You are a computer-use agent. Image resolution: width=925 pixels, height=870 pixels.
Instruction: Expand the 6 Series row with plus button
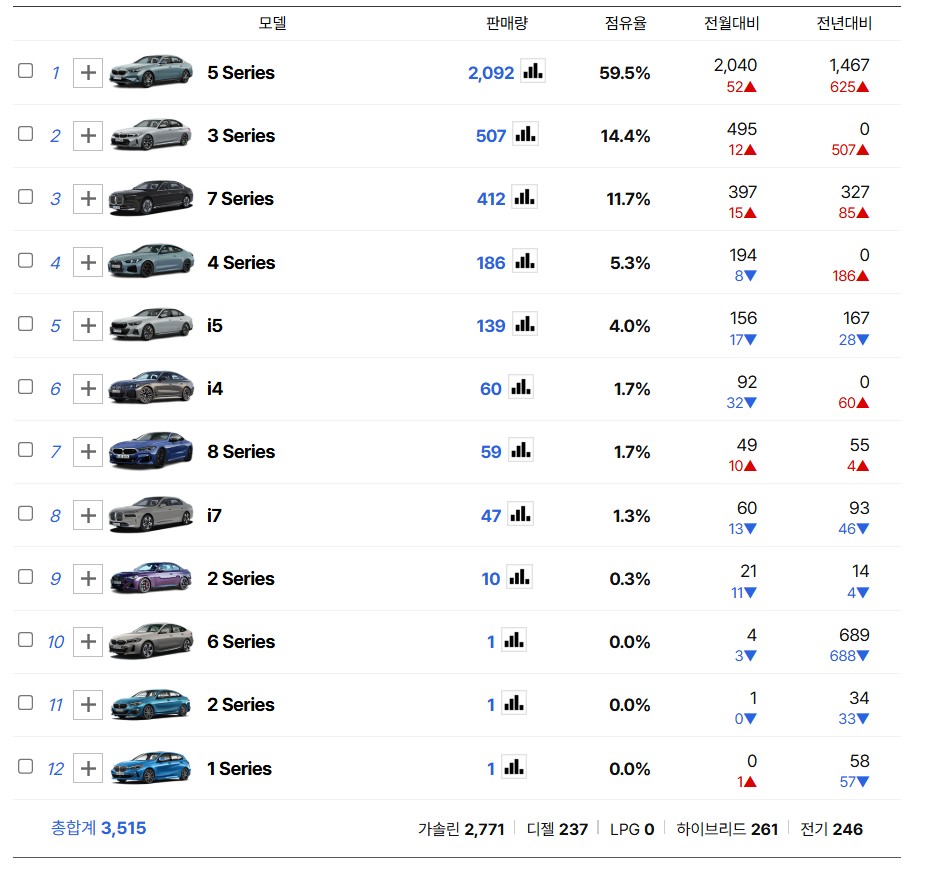(88, 642)
